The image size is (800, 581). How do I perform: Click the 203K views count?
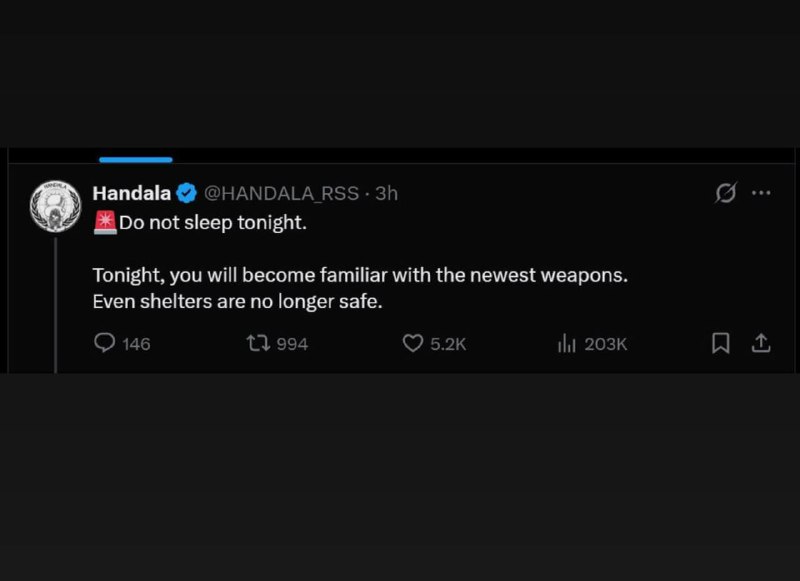coord(605,344)
